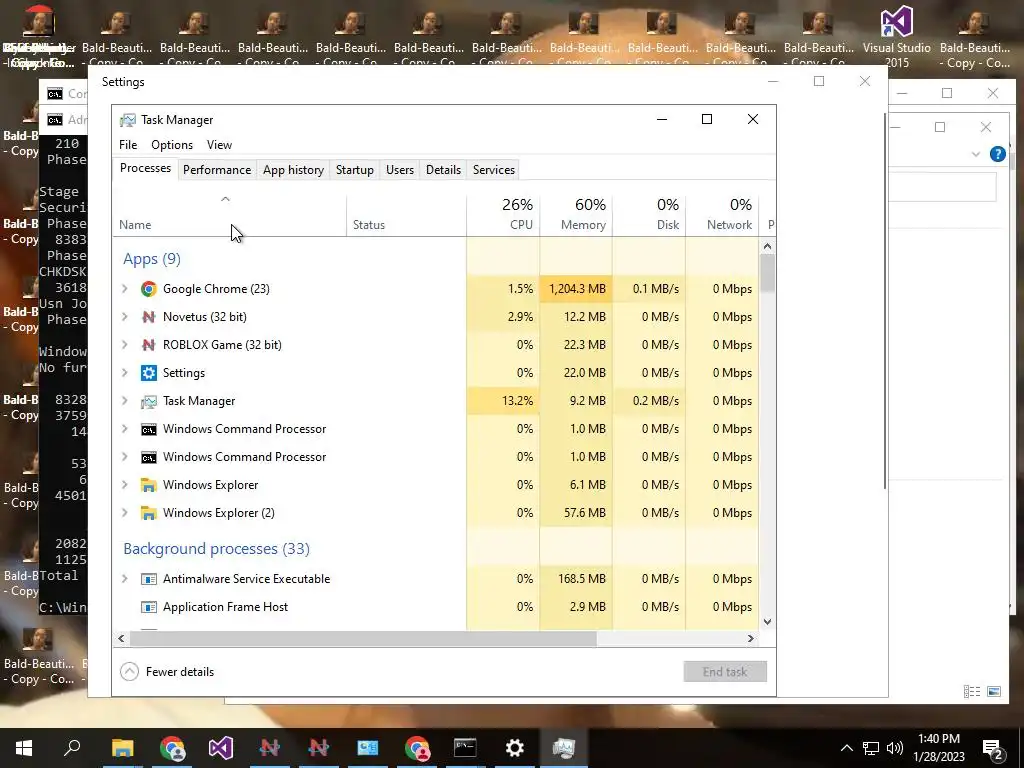Screen dimensions: 1024x768
Task: Click the Settings gear icon in process list
Action: click(x=149, y=373)
